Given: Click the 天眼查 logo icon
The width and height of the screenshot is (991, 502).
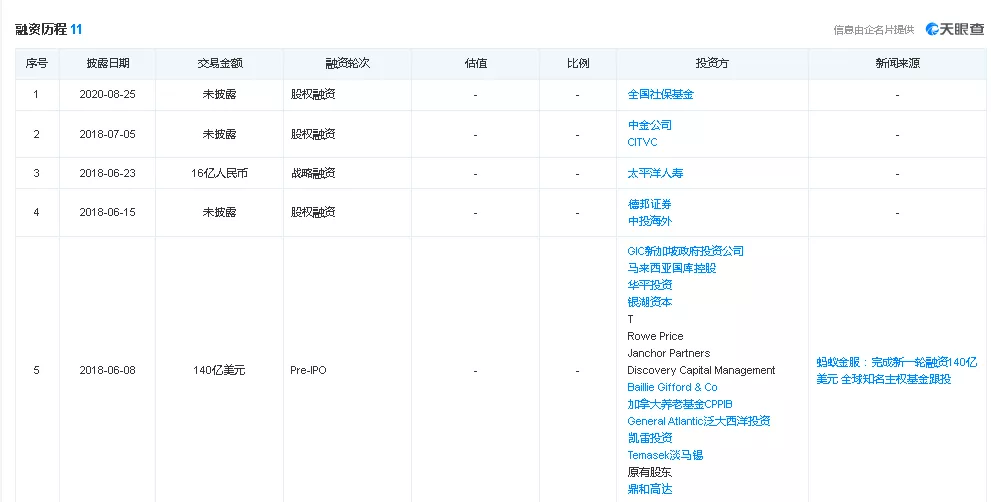Looking at the screenshot, I should point(932,29).
